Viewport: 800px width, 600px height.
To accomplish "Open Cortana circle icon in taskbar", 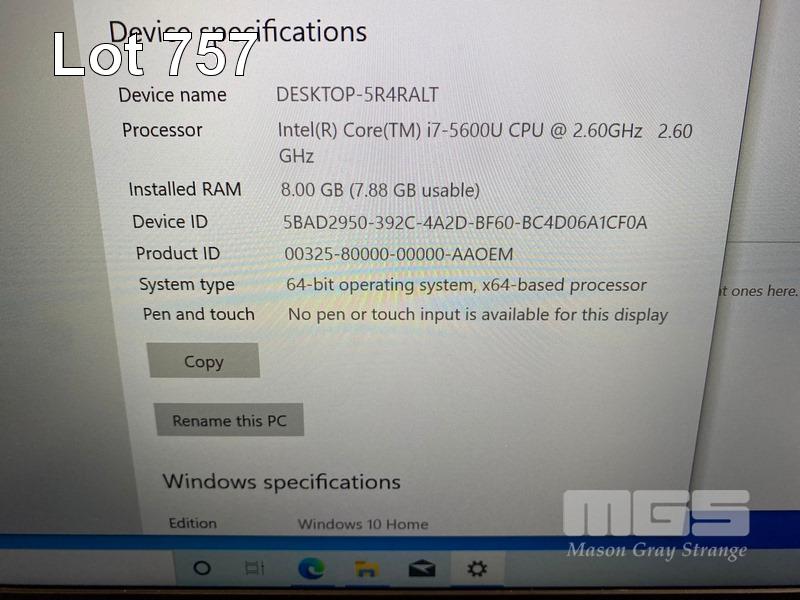I will (202, 567).
